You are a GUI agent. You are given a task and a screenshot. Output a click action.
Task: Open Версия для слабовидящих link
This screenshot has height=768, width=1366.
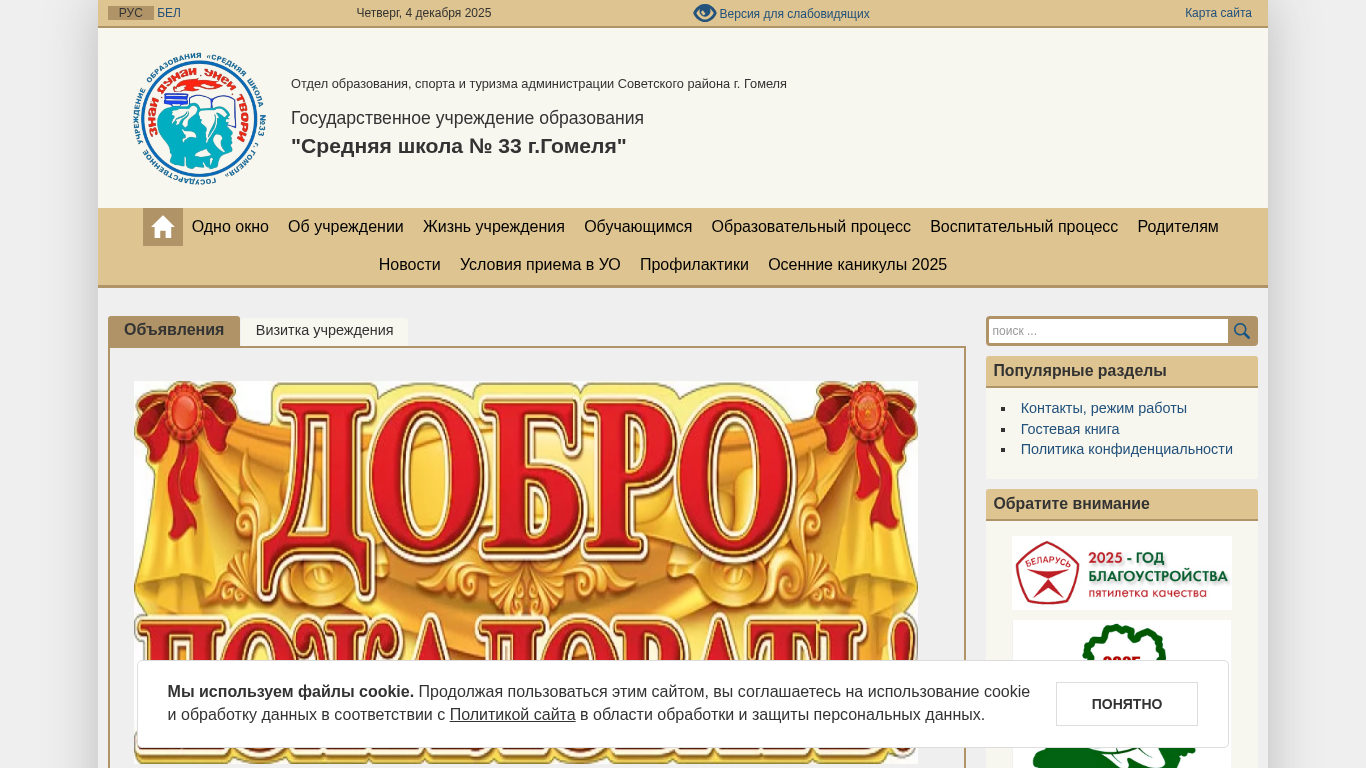coord(794,14)
